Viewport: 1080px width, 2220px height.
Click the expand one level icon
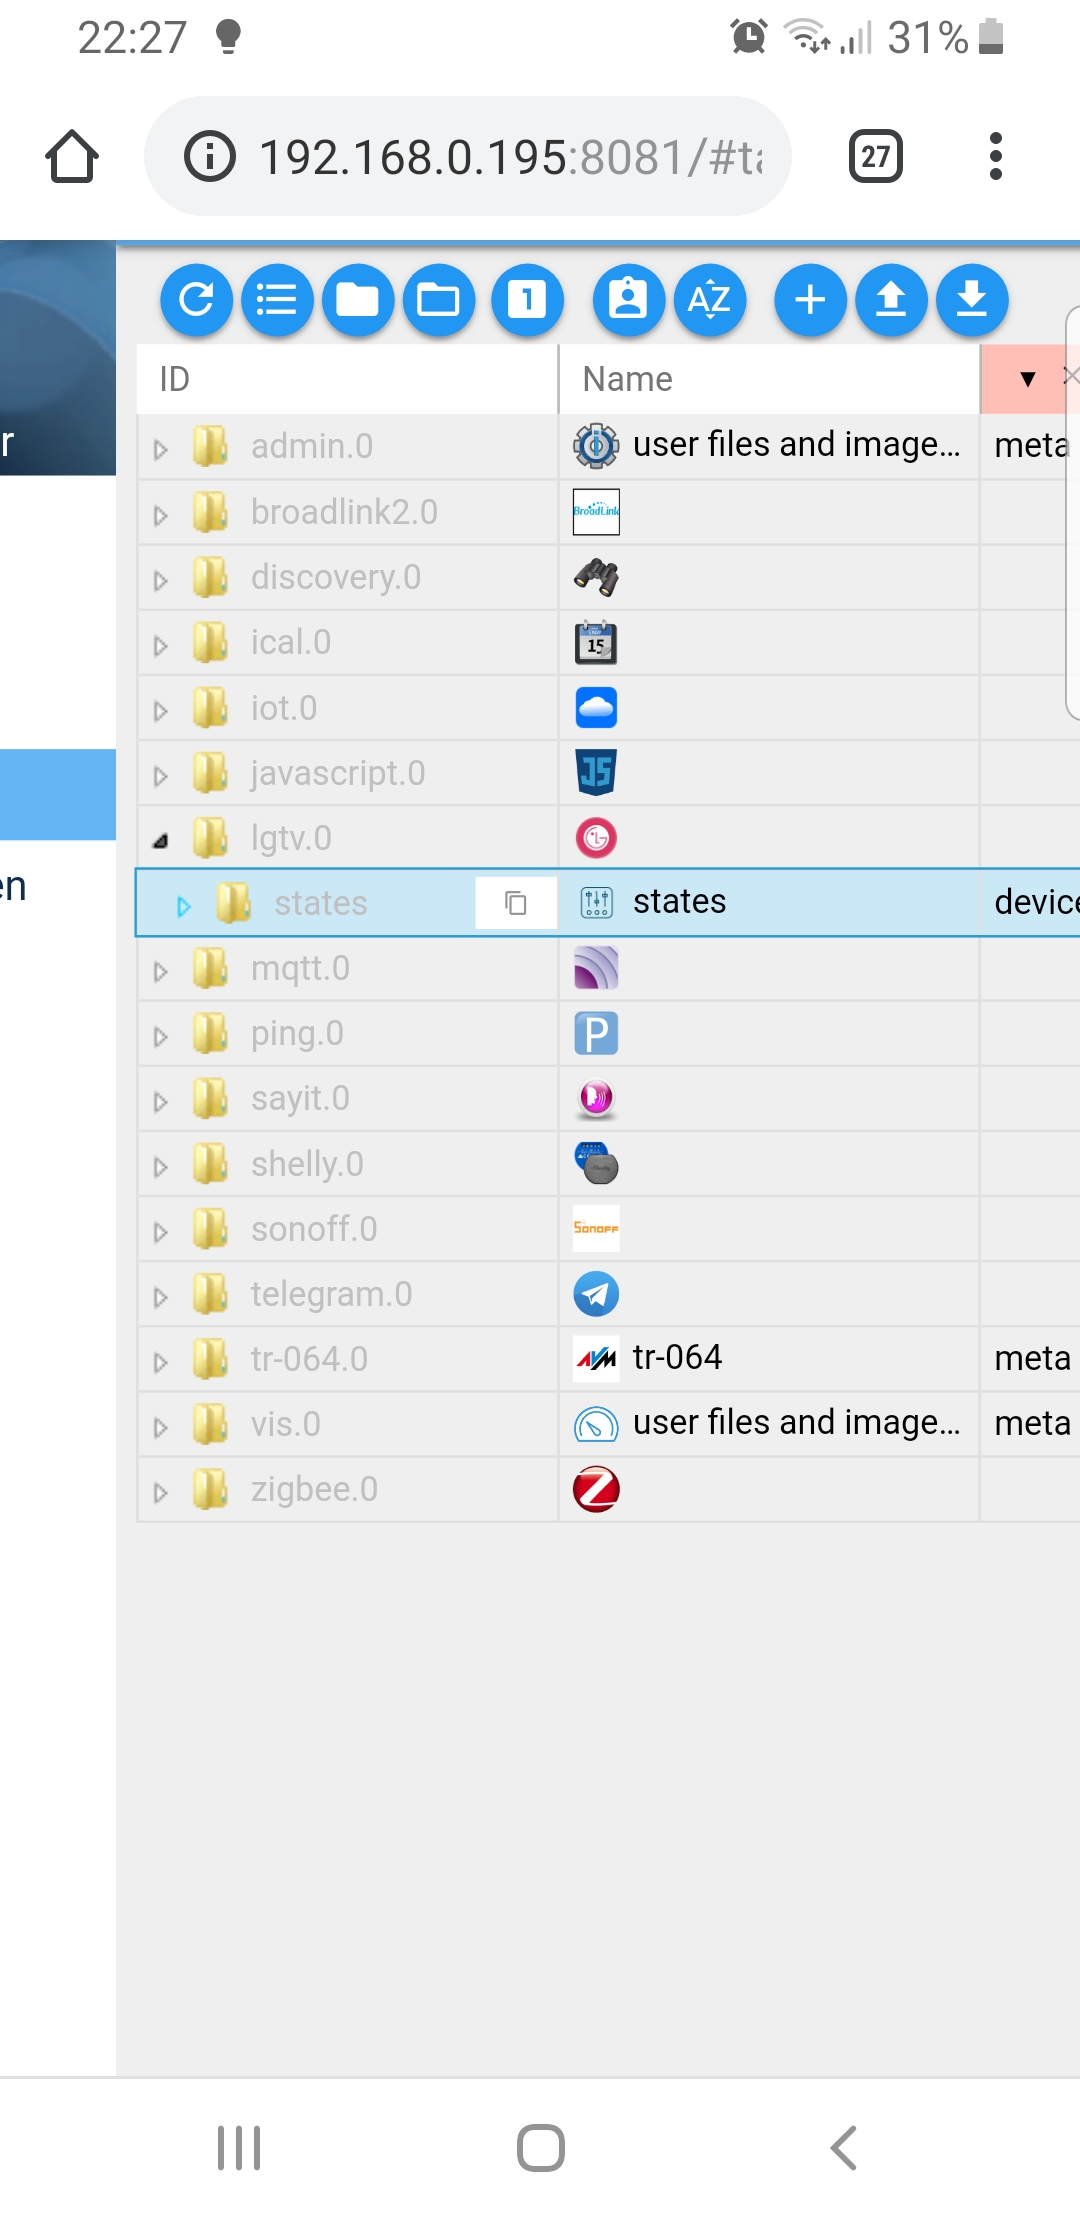(527, 300)
